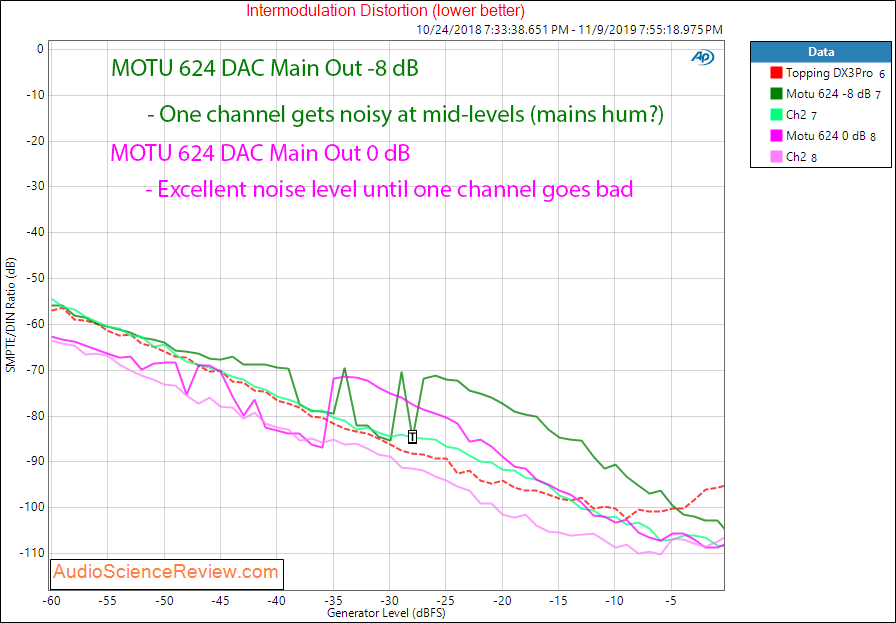Click the -80 tick on the SMPTE/DIN axis

coord(35,416)
